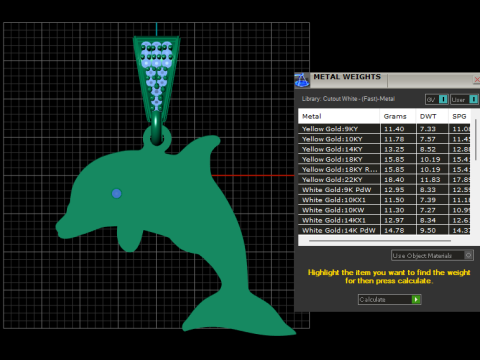Image resolution: width=480 pixels, height=360 pixels.
Task: Click the 11.83 DWT cell
Action: click(x=432, y=180)
